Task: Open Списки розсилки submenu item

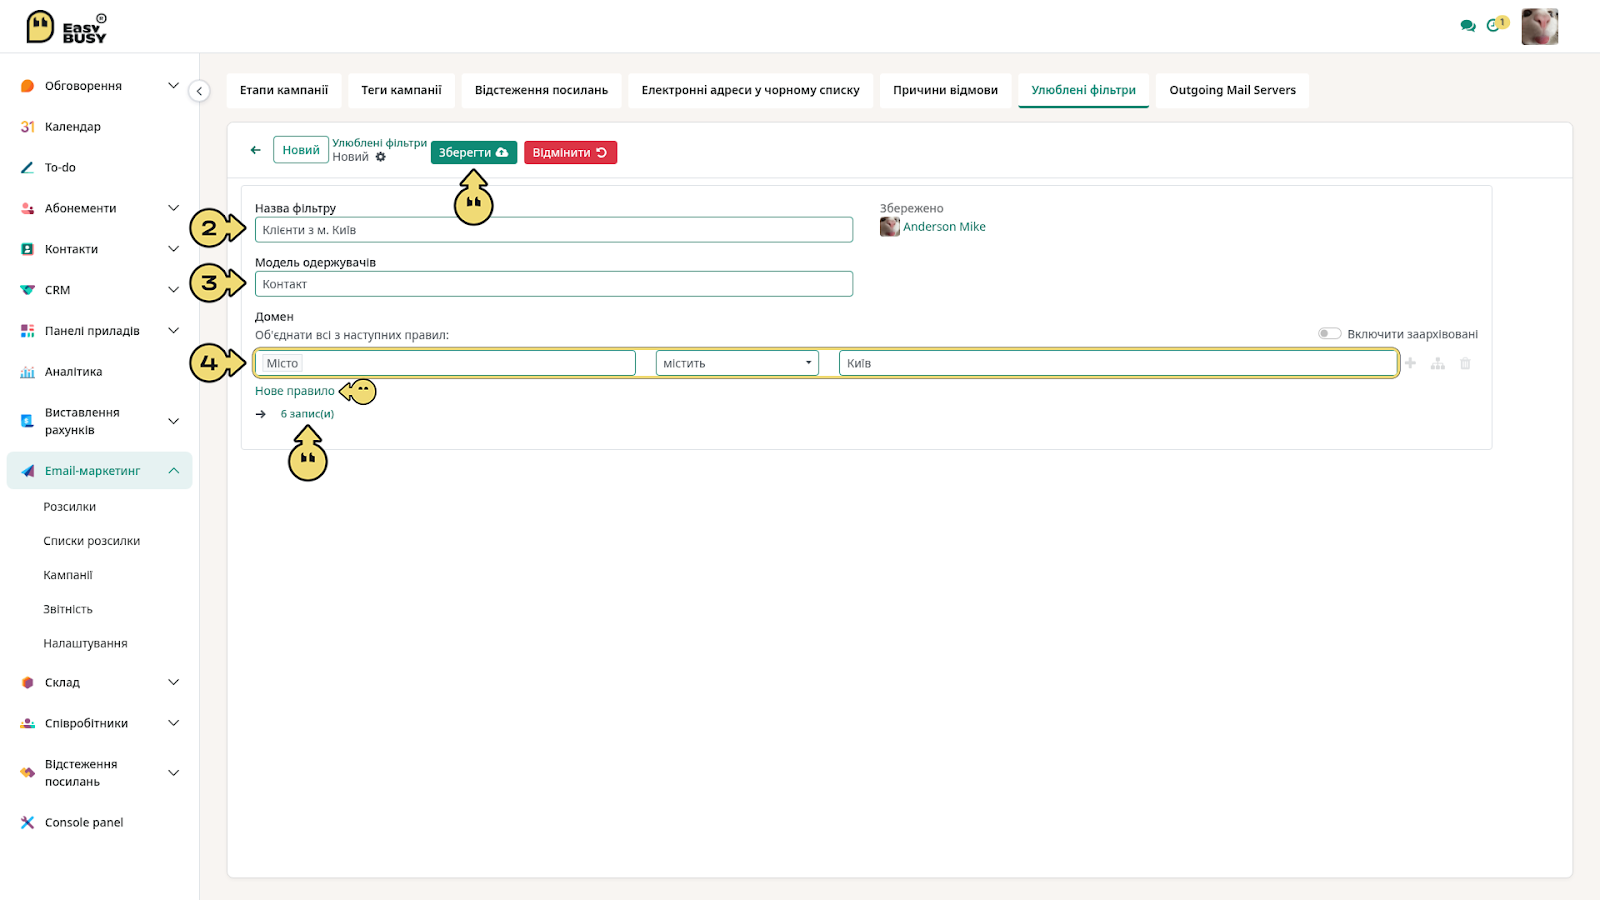Action: pyautogui.click(x=92, y=541)
